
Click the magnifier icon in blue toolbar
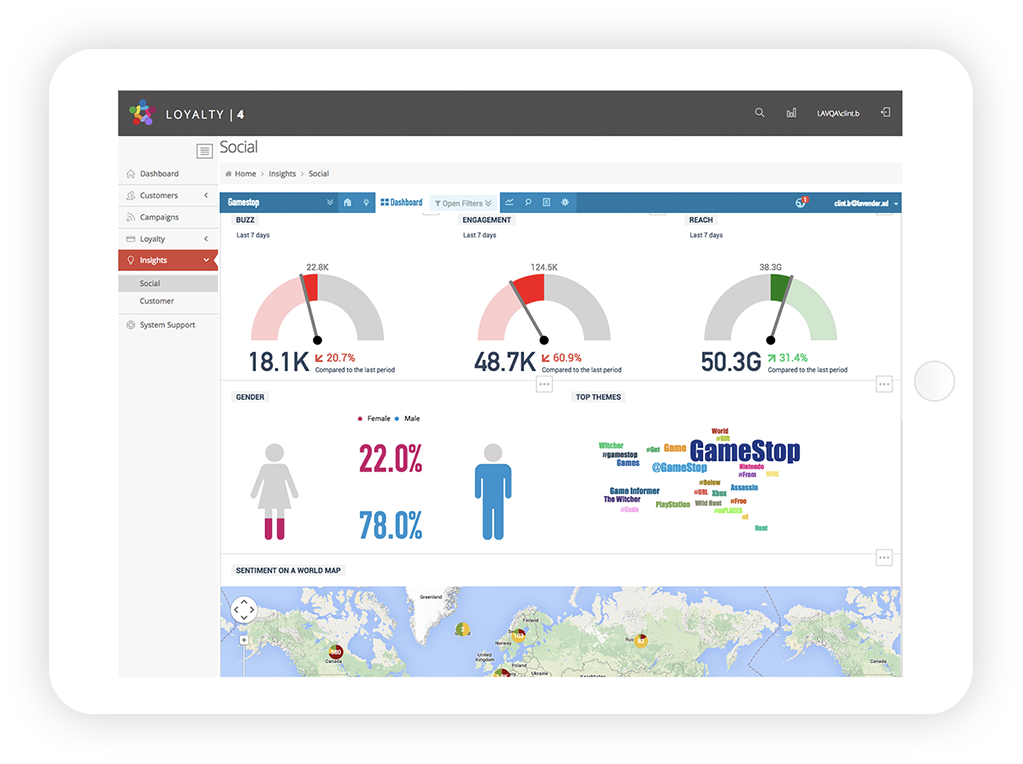point(528,202)
